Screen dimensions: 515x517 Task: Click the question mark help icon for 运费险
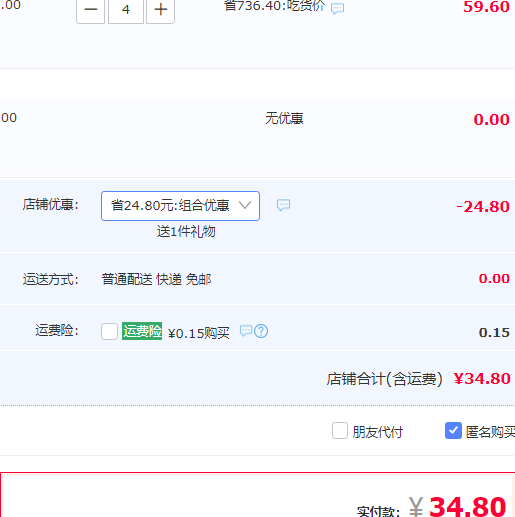(261, 331)
